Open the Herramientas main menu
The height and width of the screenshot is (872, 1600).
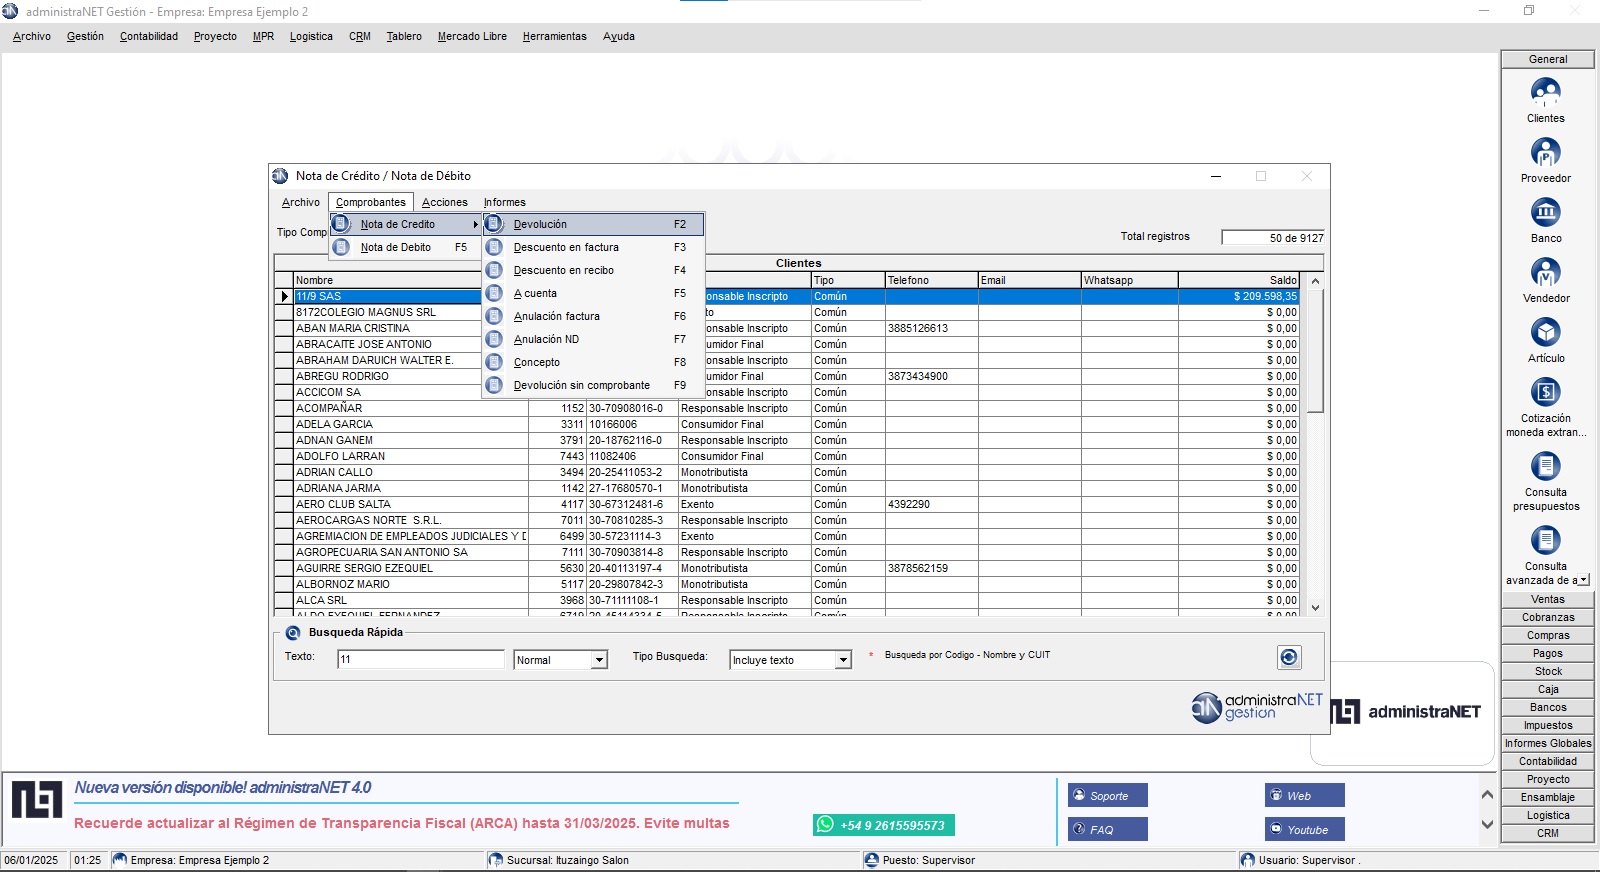click(x=554, y=36)
